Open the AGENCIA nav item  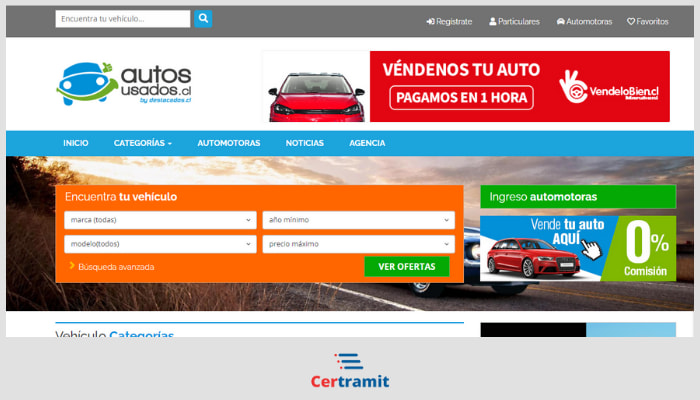pos(367,143)
